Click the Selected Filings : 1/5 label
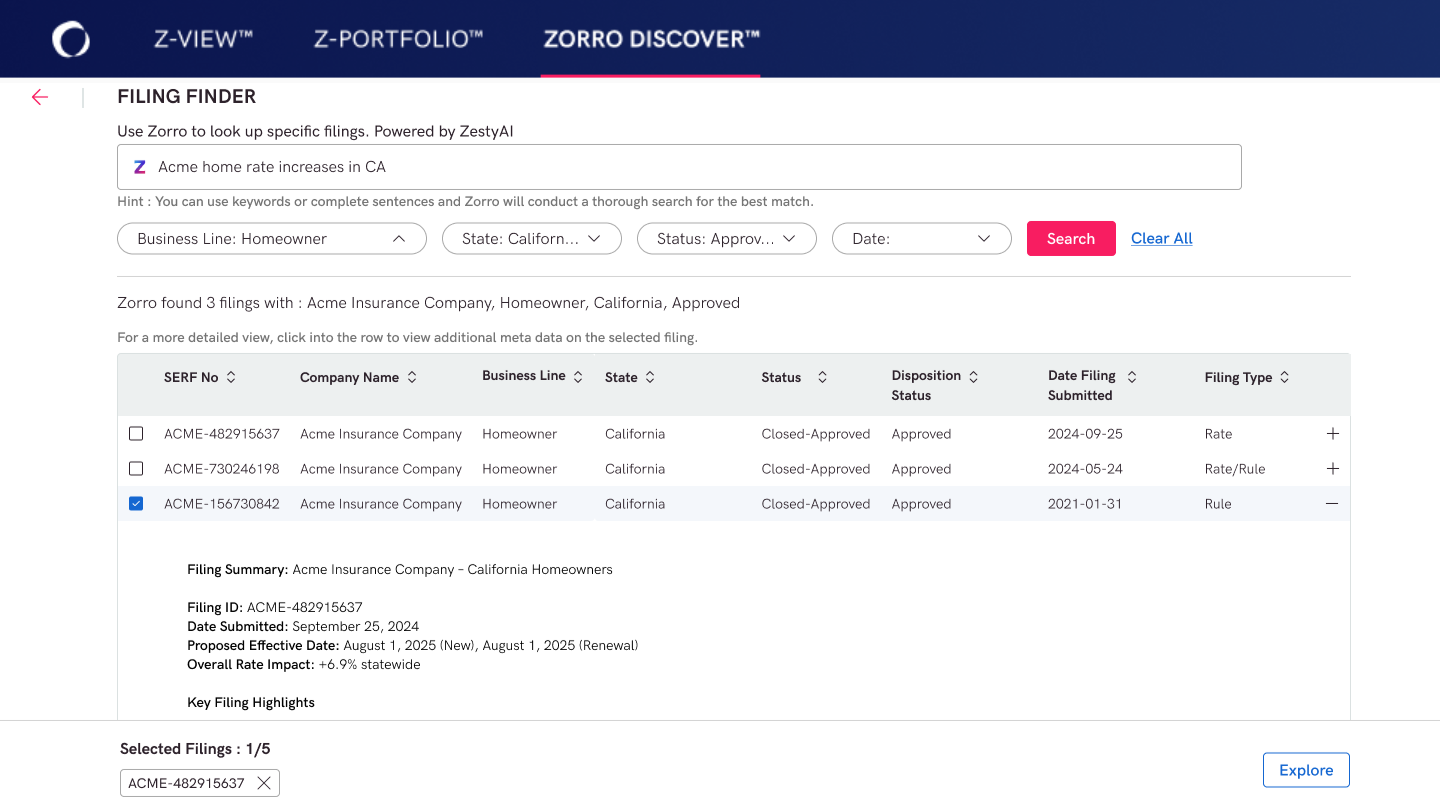This screenshot has height=800, width=1440. click(195, 748)
